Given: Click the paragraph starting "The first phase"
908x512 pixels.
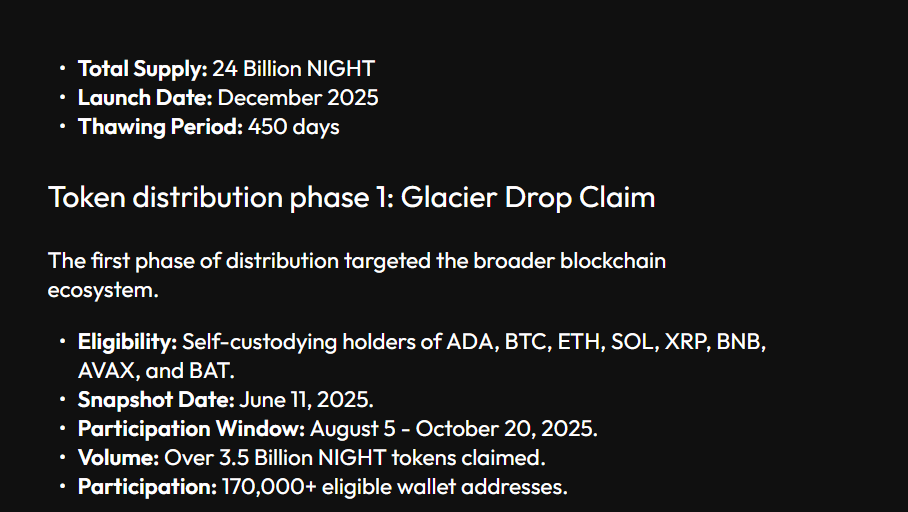Looking at the screenshot, I should click(356, 261).
